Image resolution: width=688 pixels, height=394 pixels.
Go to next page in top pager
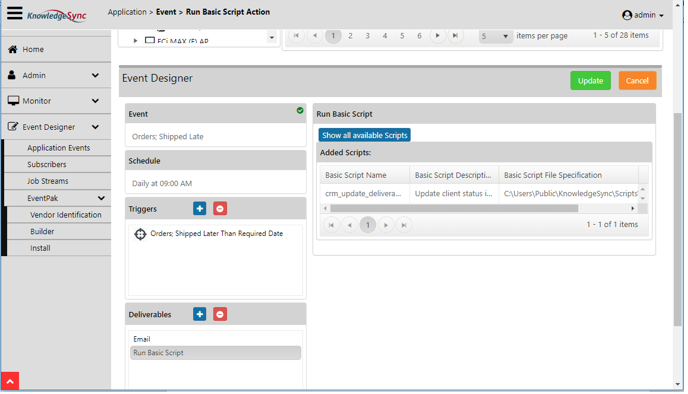point(437,36)
